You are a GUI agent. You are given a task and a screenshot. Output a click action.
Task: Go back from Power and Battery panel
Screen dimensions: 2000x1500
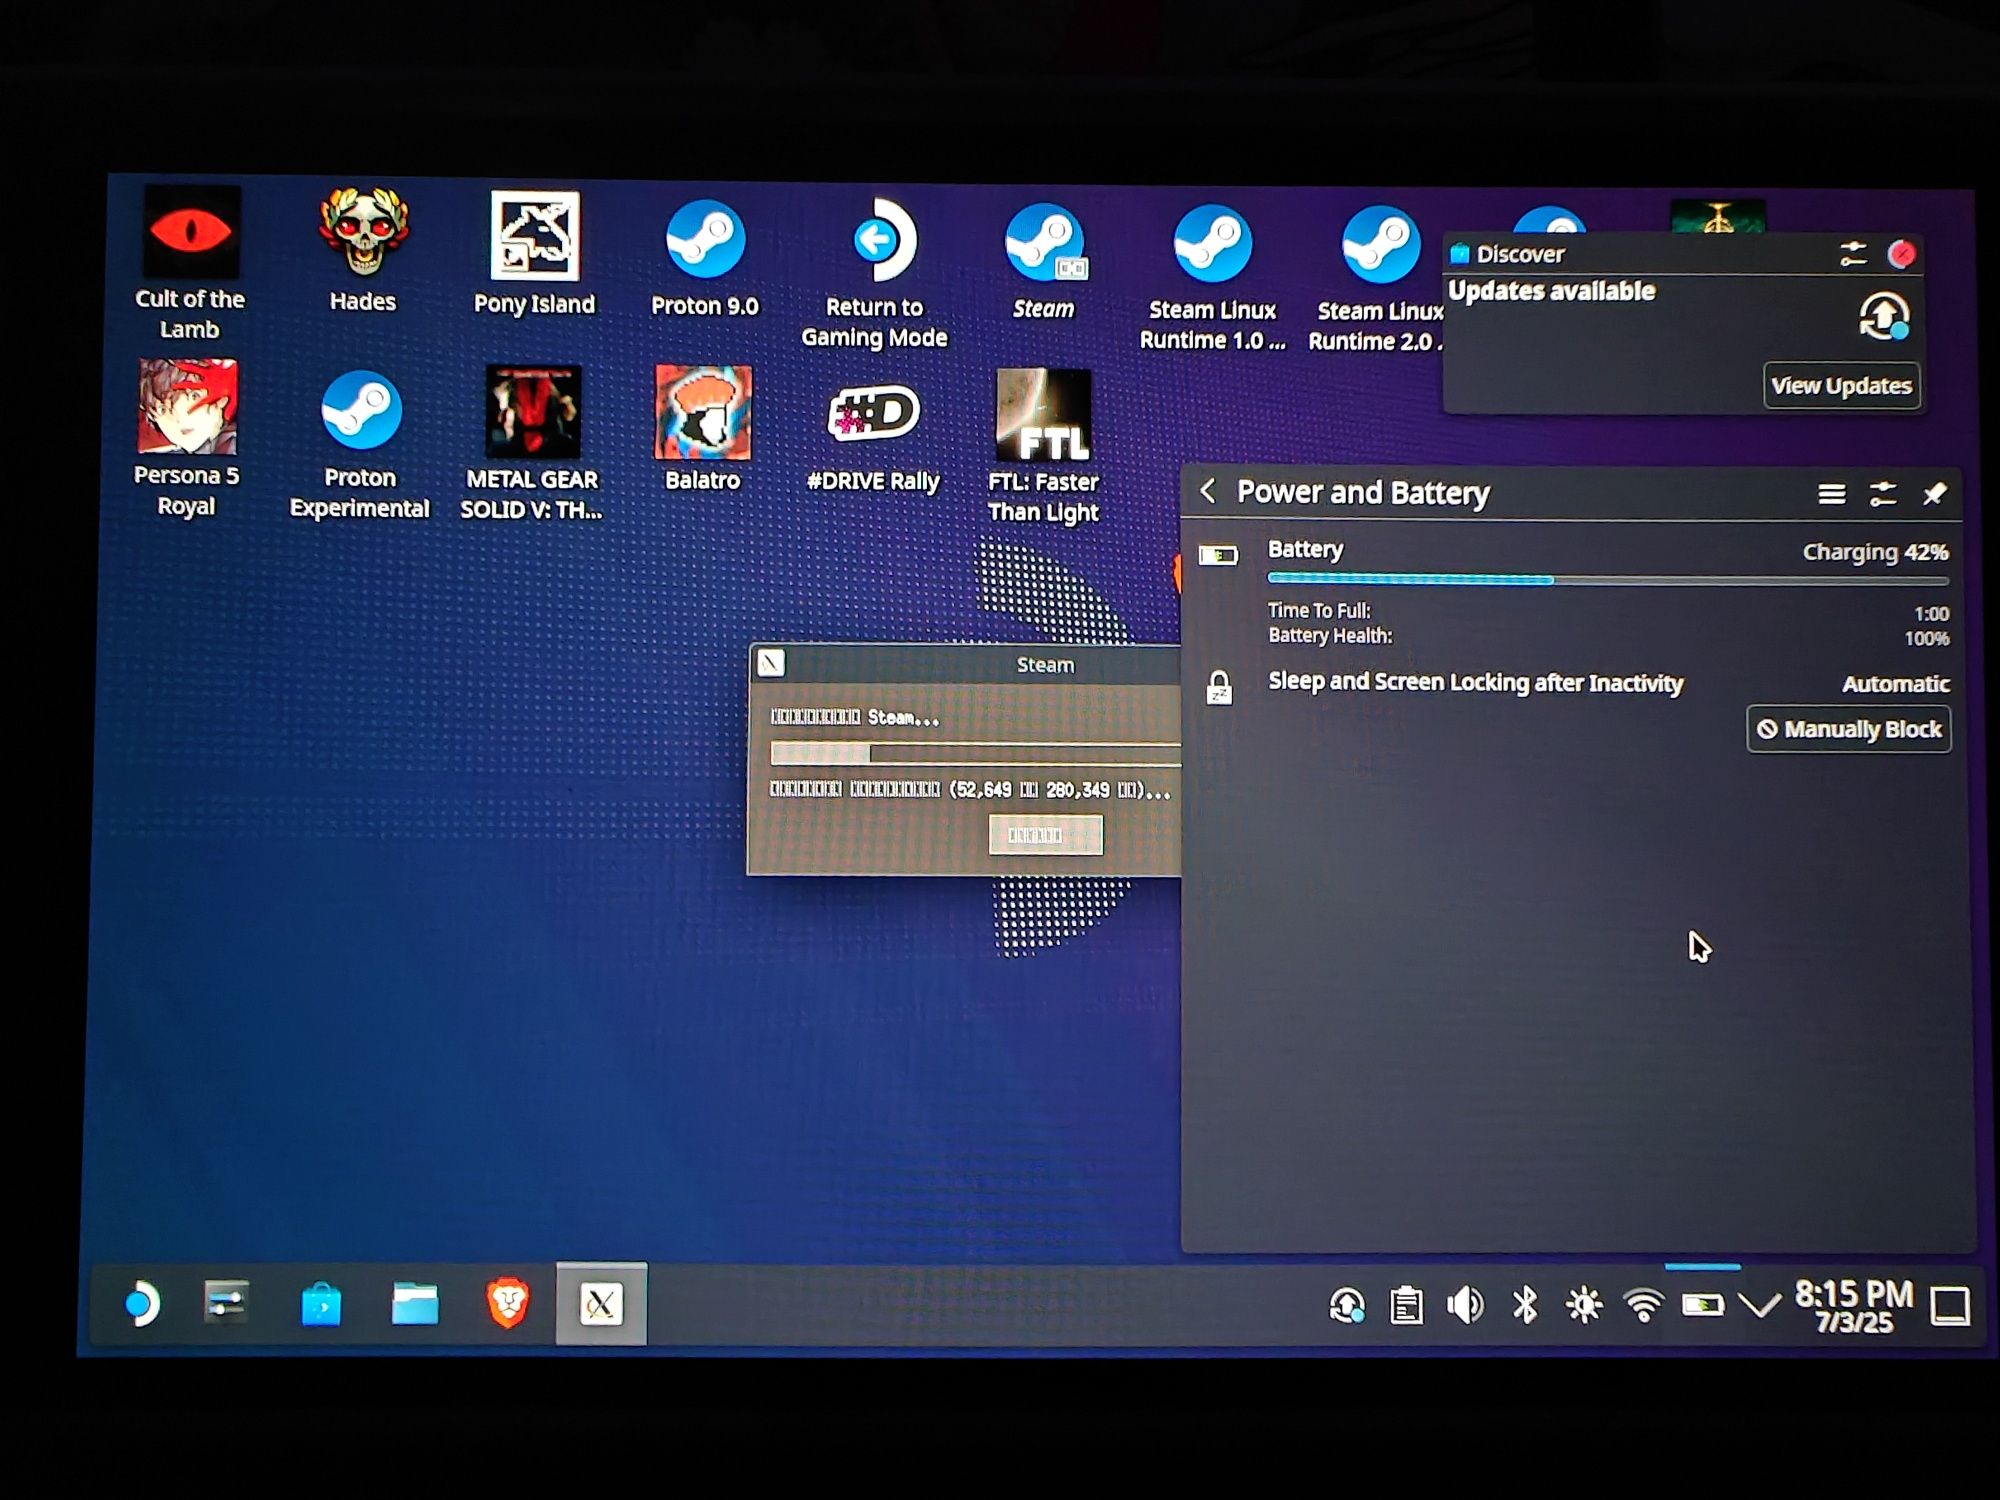tap(1208, 491)
